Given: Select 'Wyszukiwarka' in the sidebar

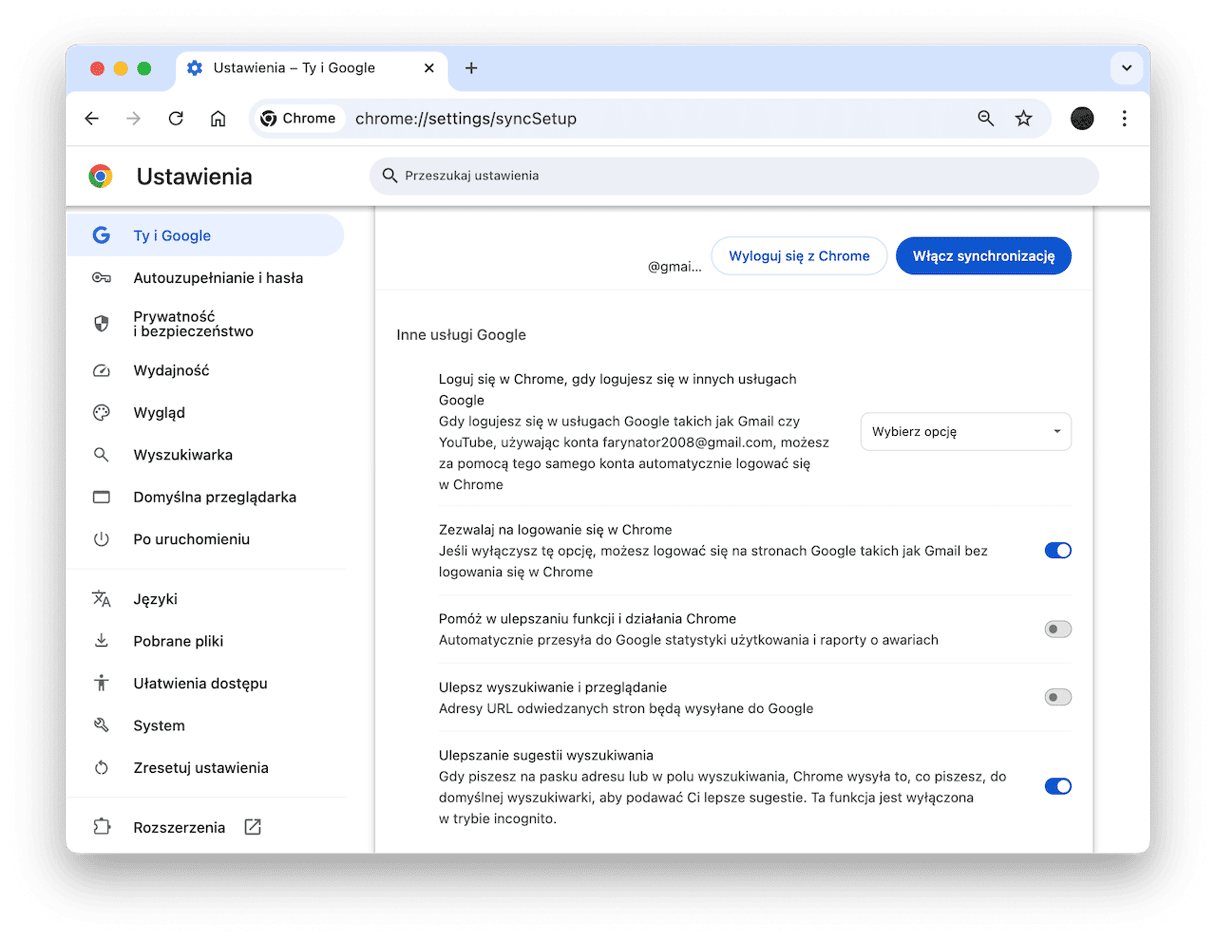Looking at the screenshot, I should click(x=183, y=455).
